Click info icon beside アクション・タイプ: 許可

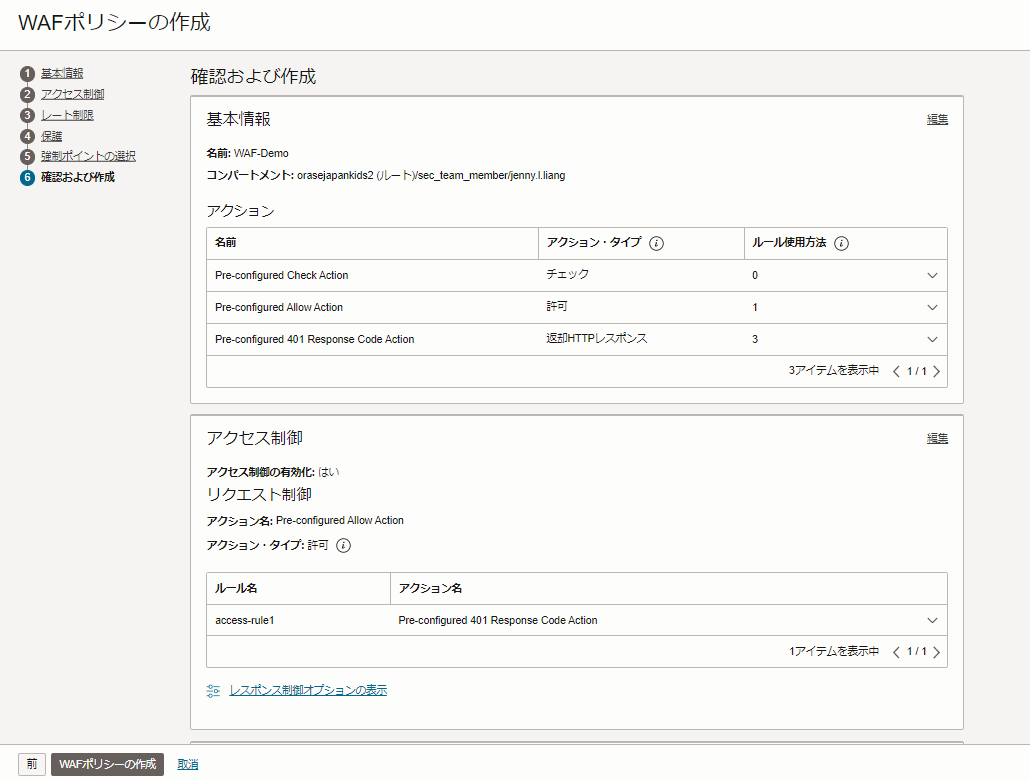[344, 545]
